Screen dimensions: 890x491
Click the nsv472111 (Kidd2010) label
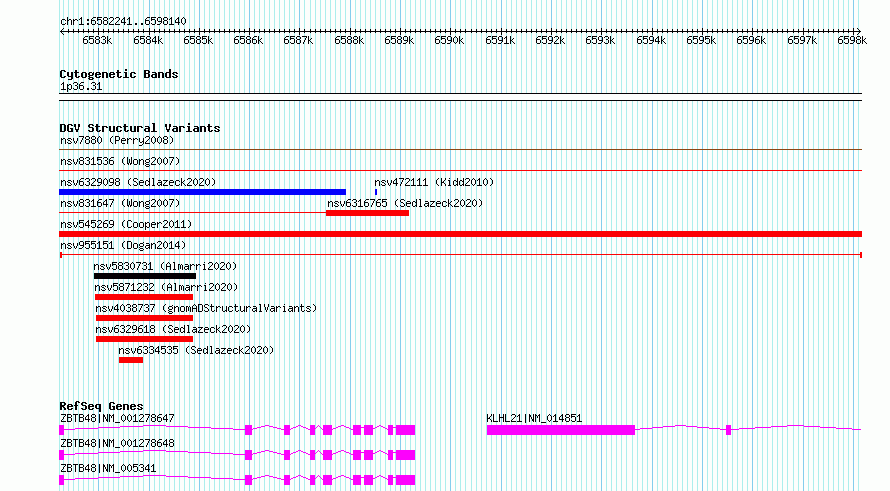(434, 182)
